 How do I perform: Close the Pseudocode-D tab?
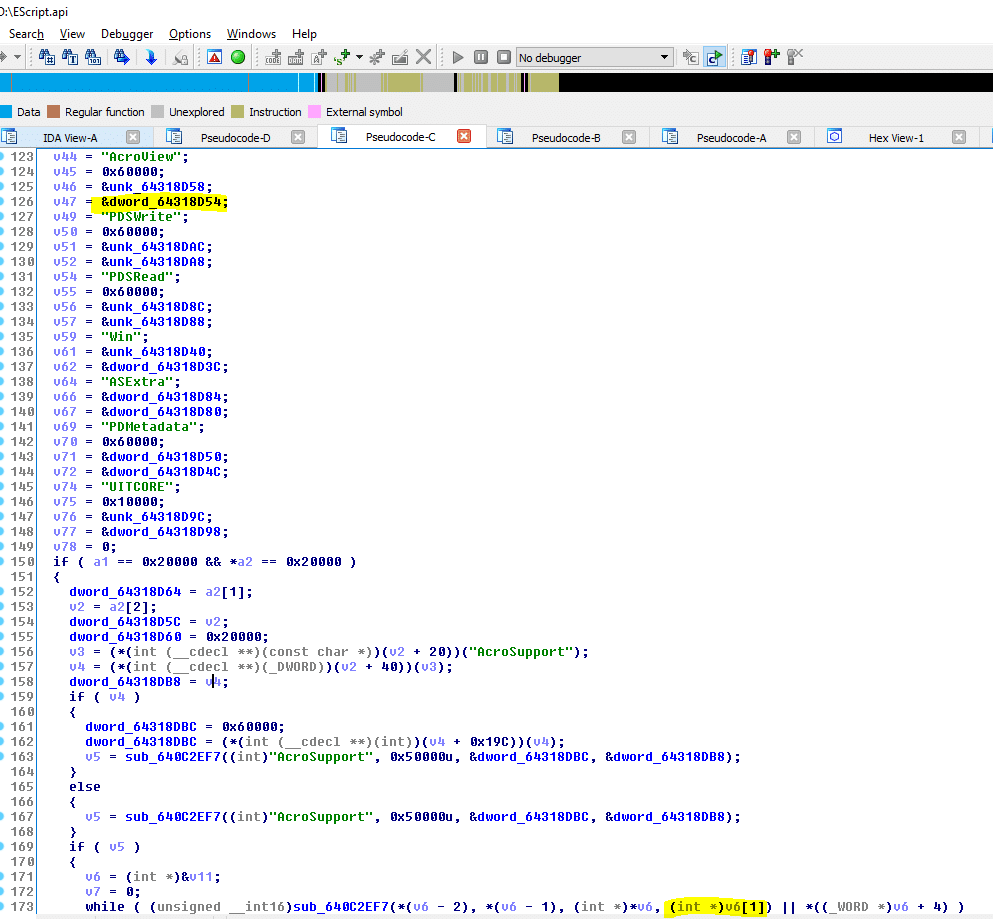(x=298, y=137)
